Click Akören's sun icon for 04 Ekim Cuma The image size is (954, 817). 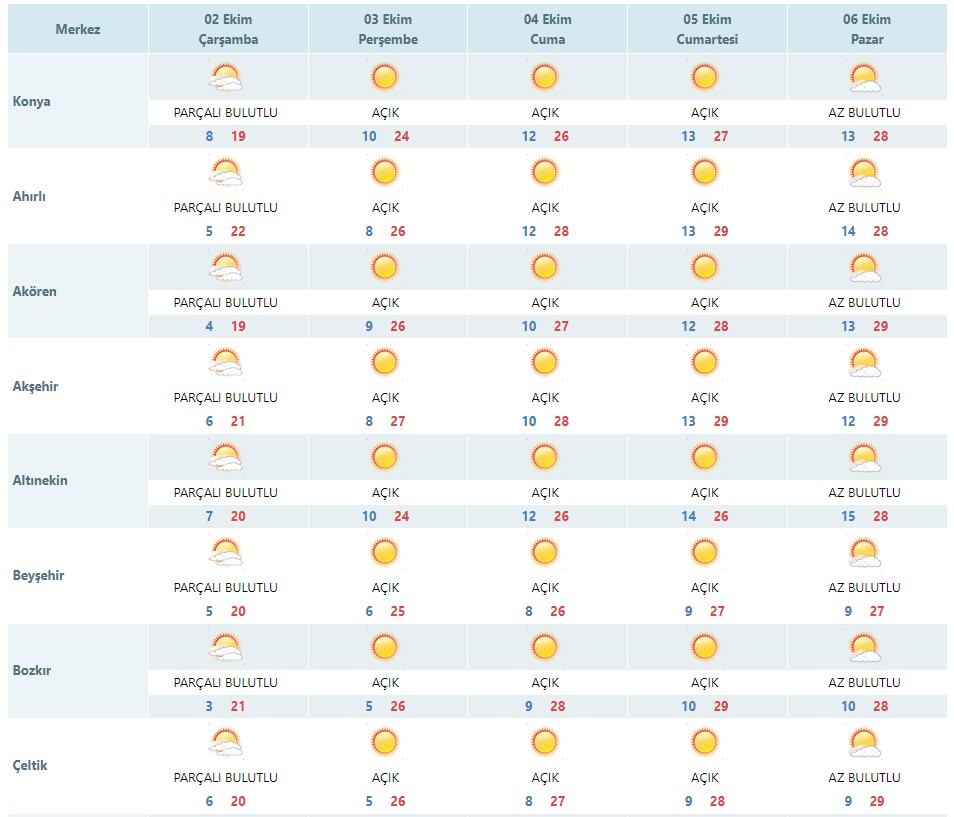pyautogui.click(x=544, y=267)
